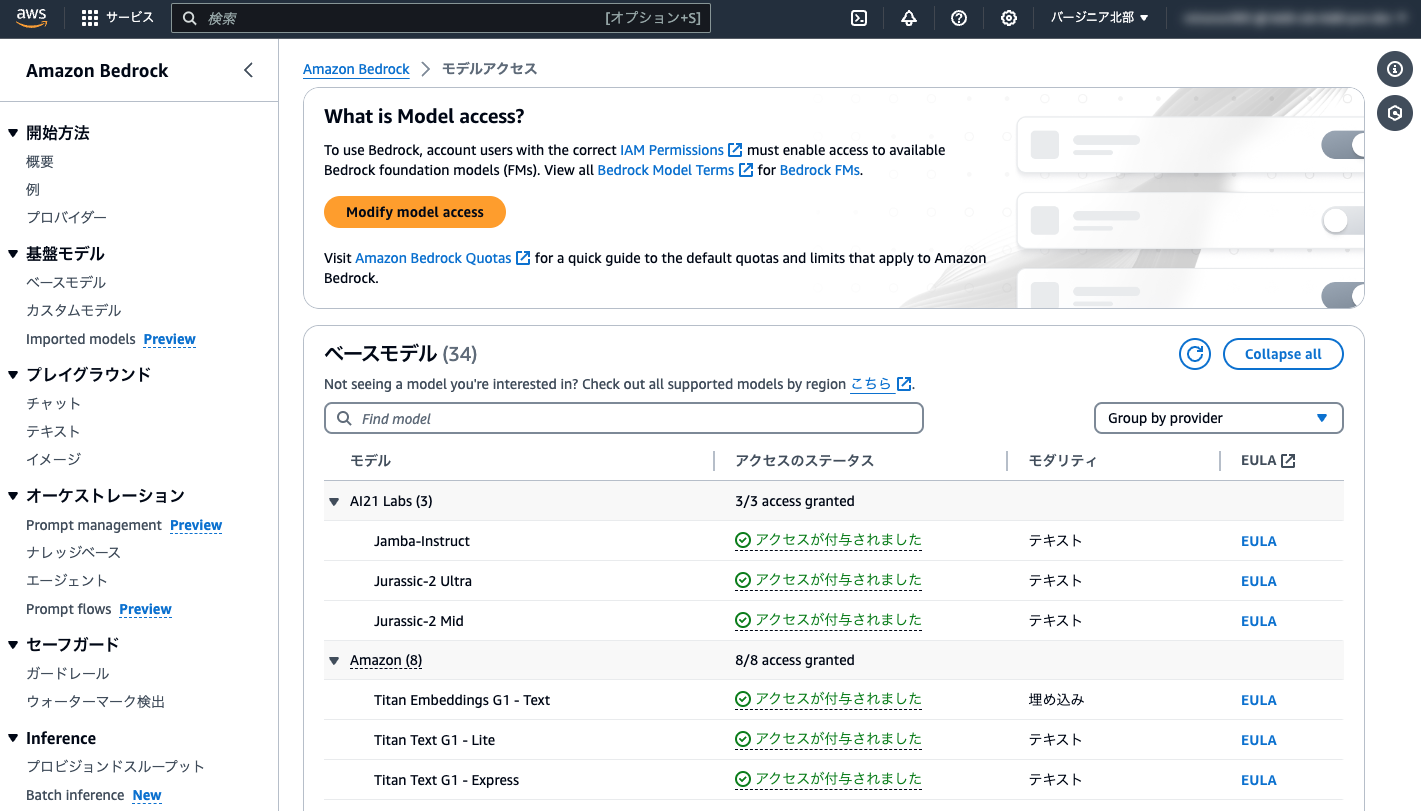Open the Bedrock FMs link

click(819, 170)
